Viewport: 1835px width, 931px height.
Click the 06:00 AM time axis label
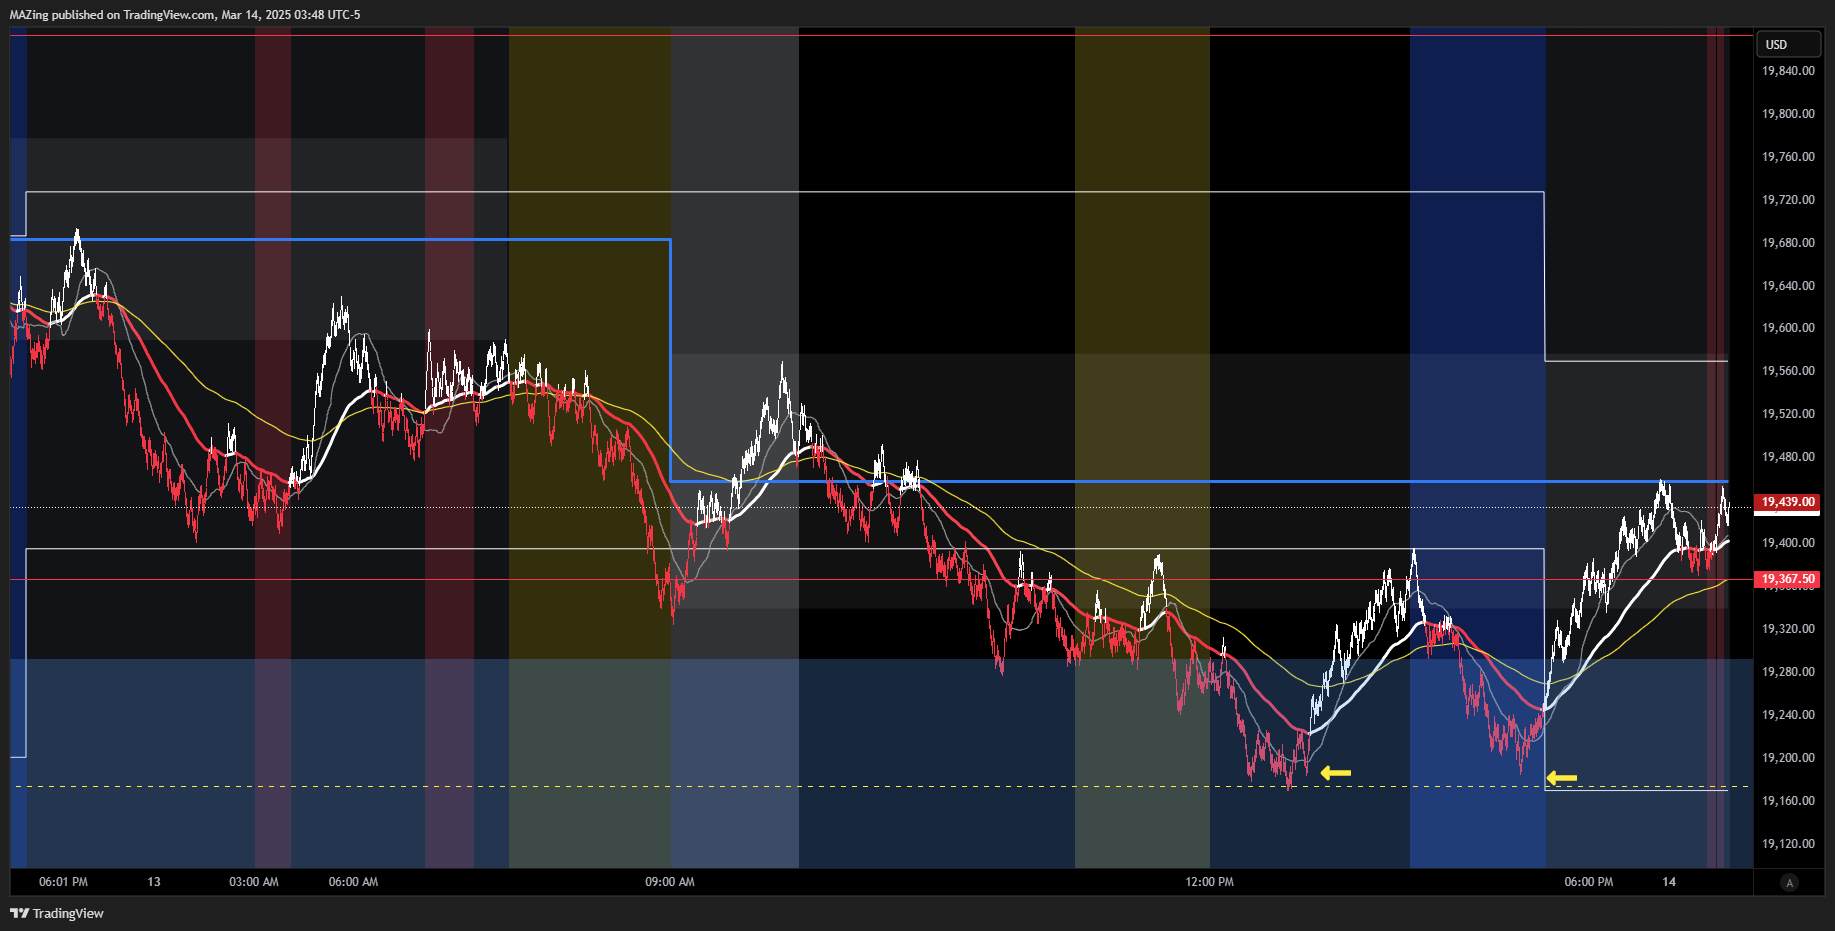(353, 882)
